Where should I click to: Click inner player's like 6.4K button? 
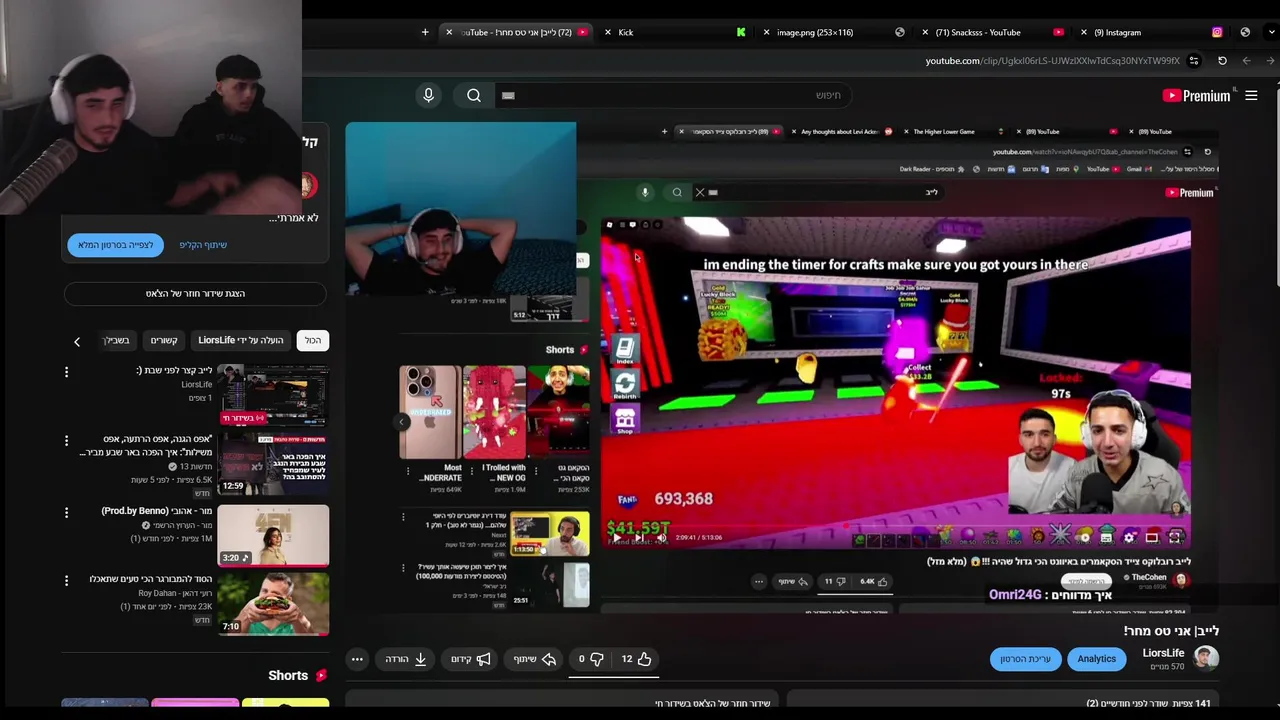tap(874, 581)
